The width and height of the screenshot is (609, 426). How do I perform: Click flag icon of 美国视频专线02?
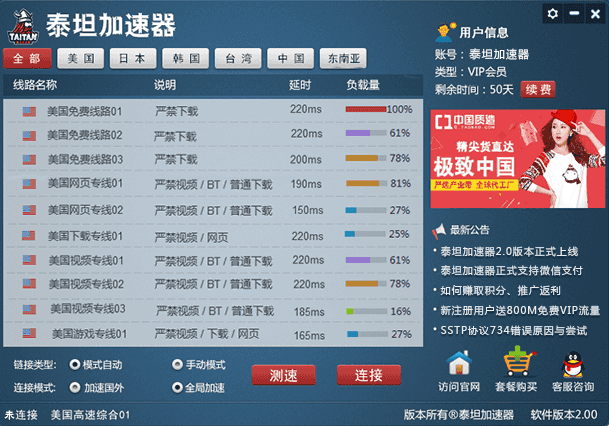[29, 284]
